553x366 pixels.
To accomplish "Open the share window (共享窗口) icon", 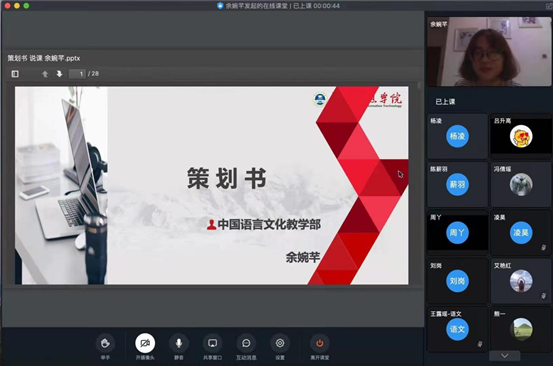I will coord(212,343).
